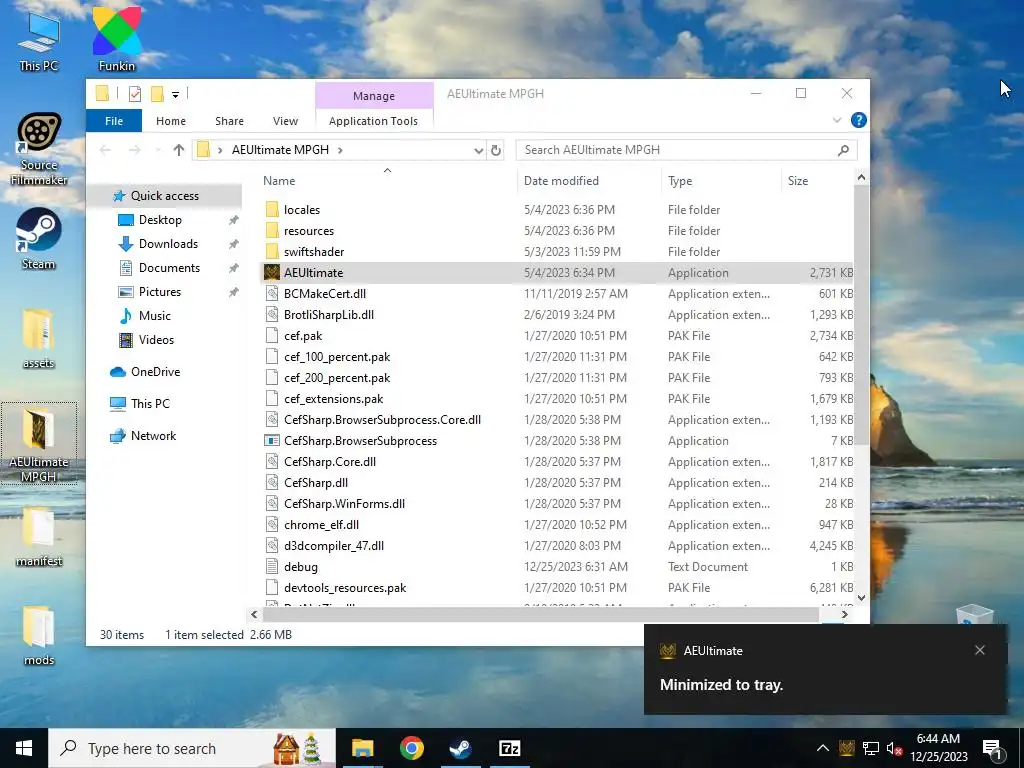Select the manifest file on desktop
Image resolution: width=1024 pixels, height=768 pixels.
39,536
